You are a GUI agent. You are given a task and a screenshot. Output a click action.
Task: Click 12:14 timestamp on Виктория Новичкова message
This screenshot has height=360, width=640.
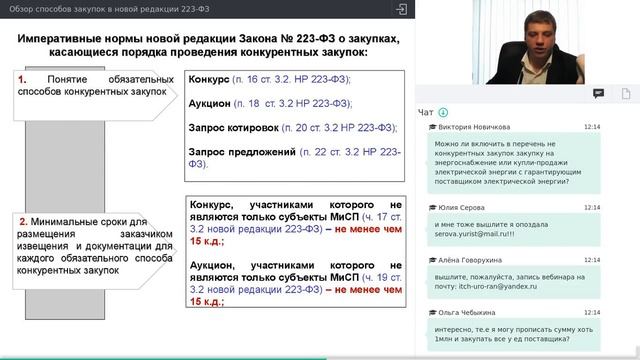tap(592, 127)
